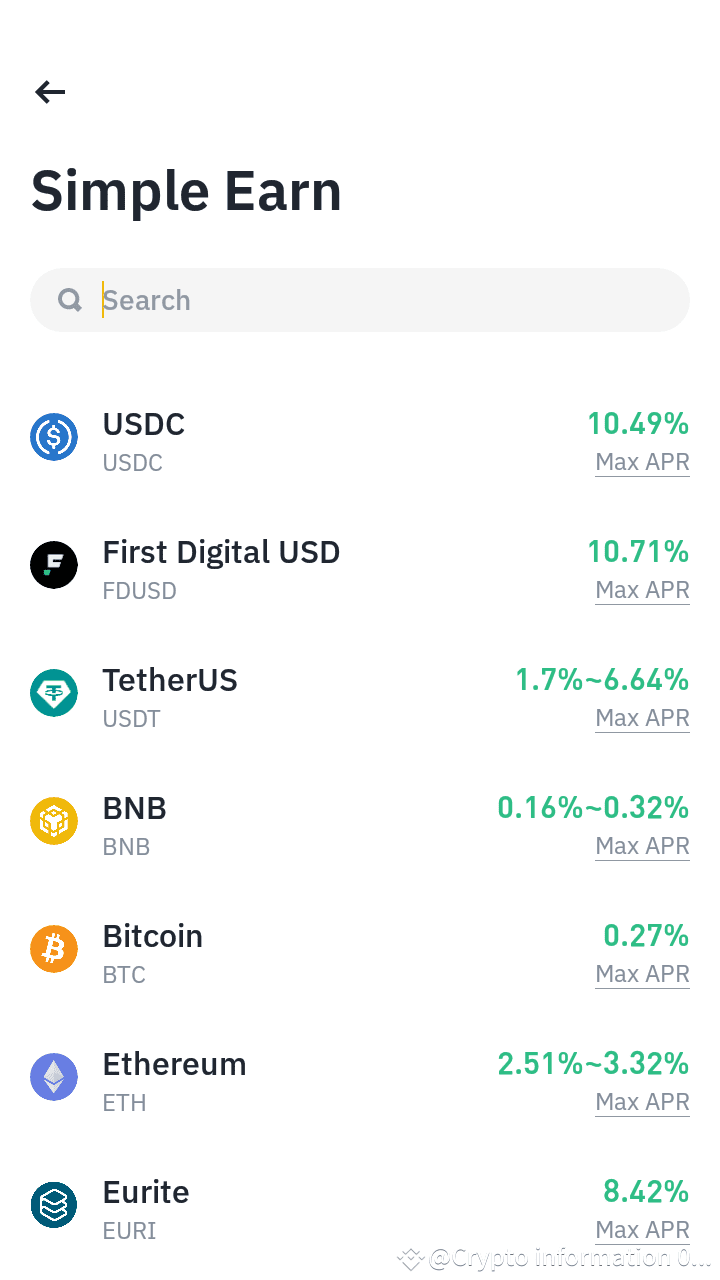Select the USDC coin icon
Screen dimensions: 720x1280
54,437
